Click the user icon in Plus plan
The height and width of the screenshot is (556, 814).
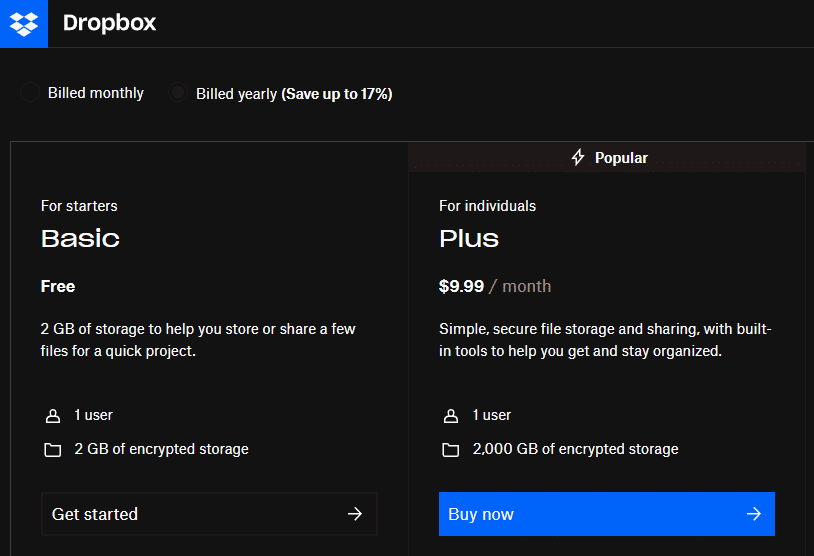tap(451, 416)
